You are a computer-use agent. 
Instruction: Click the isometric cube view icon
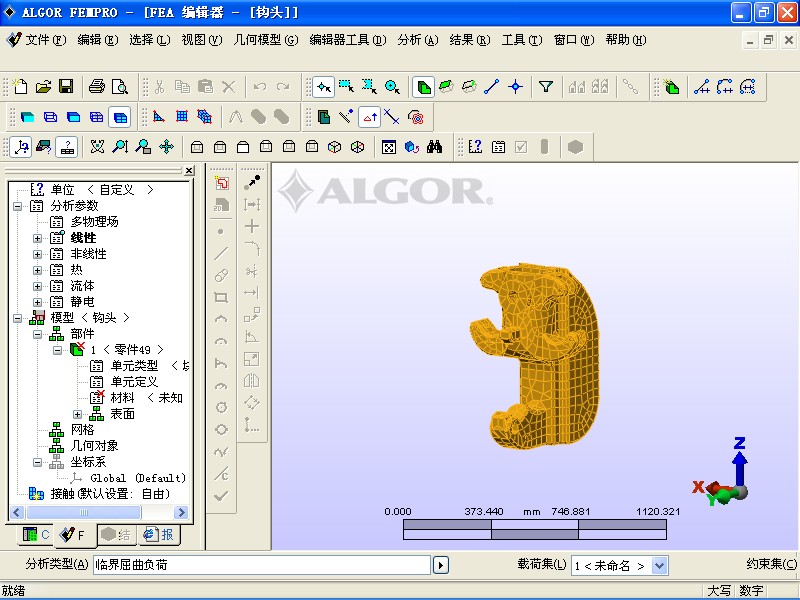click(334, 147)
